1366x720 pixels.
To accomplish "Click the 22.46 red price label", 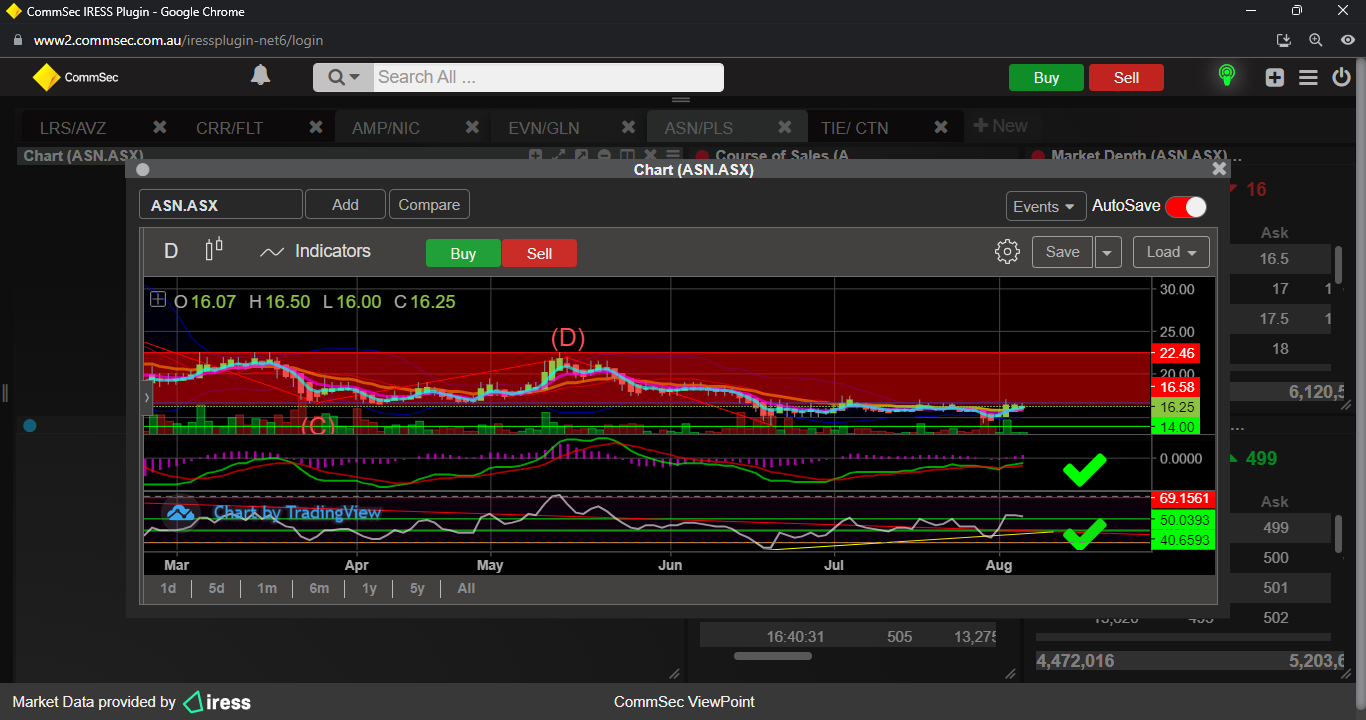I will tap(1175, 353).
